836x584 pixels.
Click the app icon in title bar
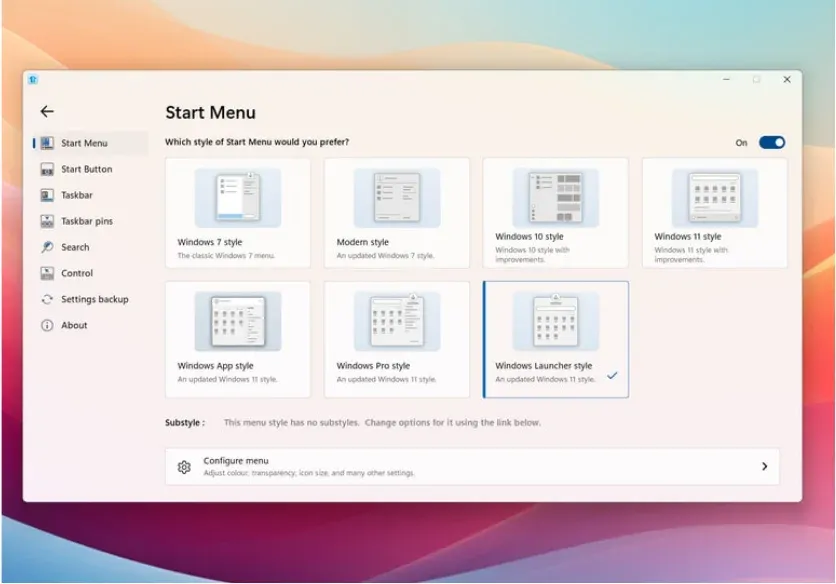point(33,79)
